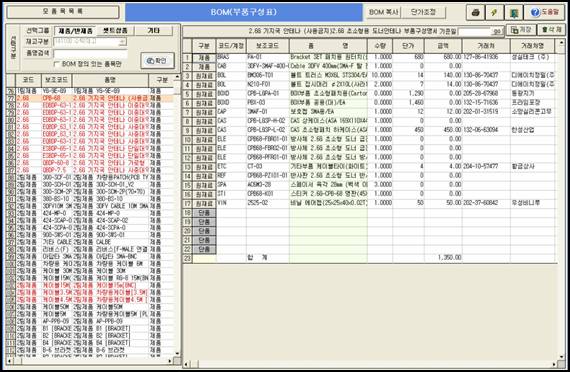The height and width of the screenshot is (372, 570).
Task: Click quantity cell '3.0000' in BOM row 15
Action: 380,185
